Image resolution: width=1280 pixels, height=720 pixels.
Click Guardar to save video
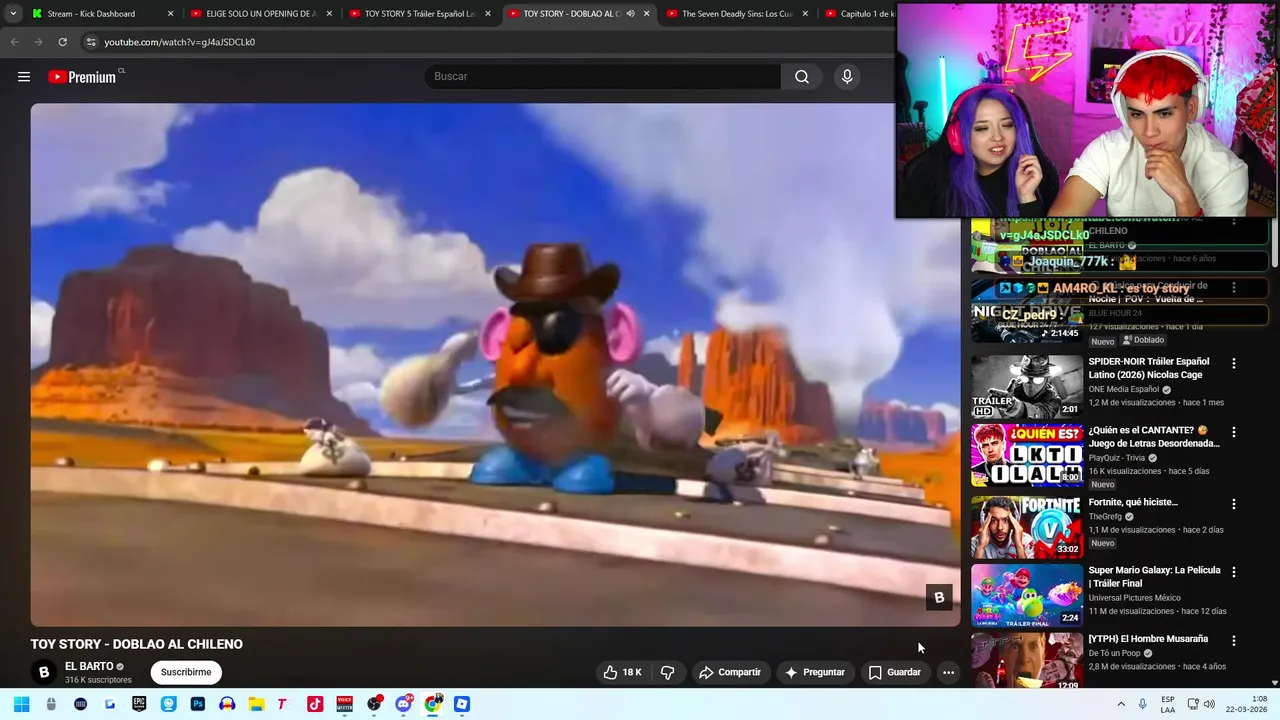895,672
